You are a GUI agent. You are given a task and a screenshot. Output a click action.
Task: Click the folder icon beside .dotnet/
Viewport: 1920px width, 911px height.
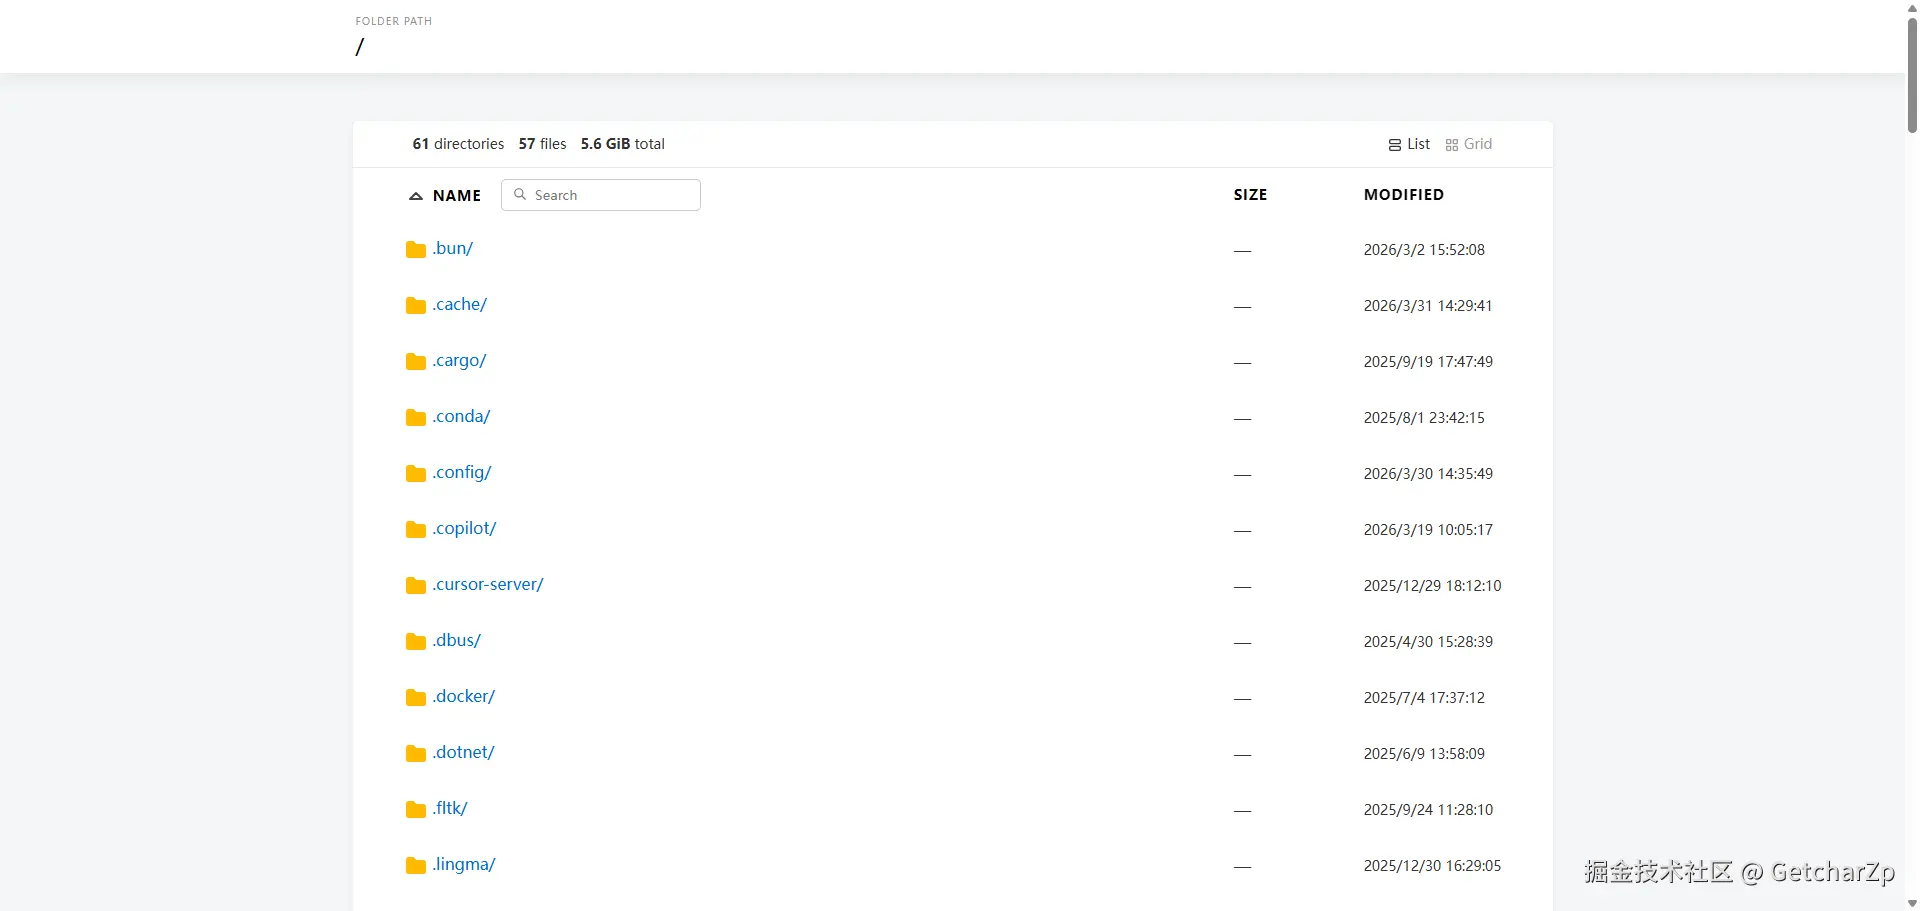(x=416, y=753)
